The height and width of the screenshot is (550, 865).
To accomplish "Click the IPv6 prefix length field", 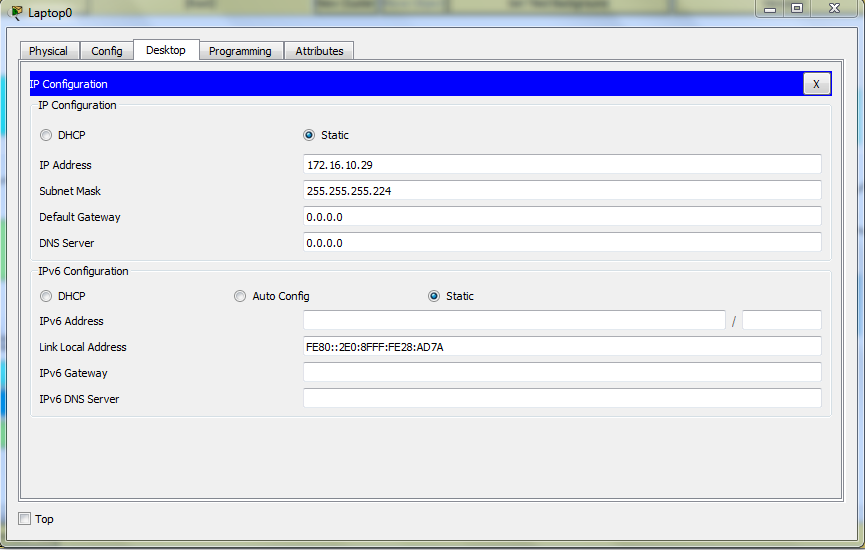I will click(782, 320).
